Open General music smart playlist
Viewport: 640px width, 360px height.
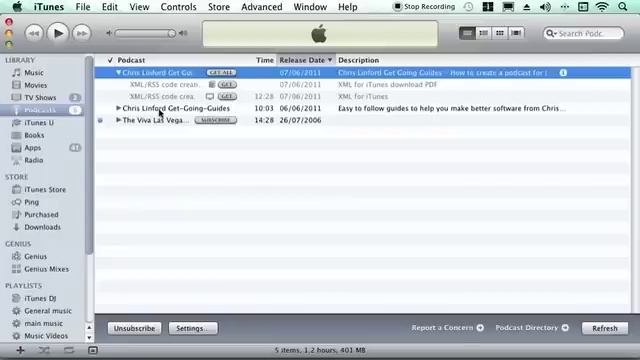tap(48, 311)
